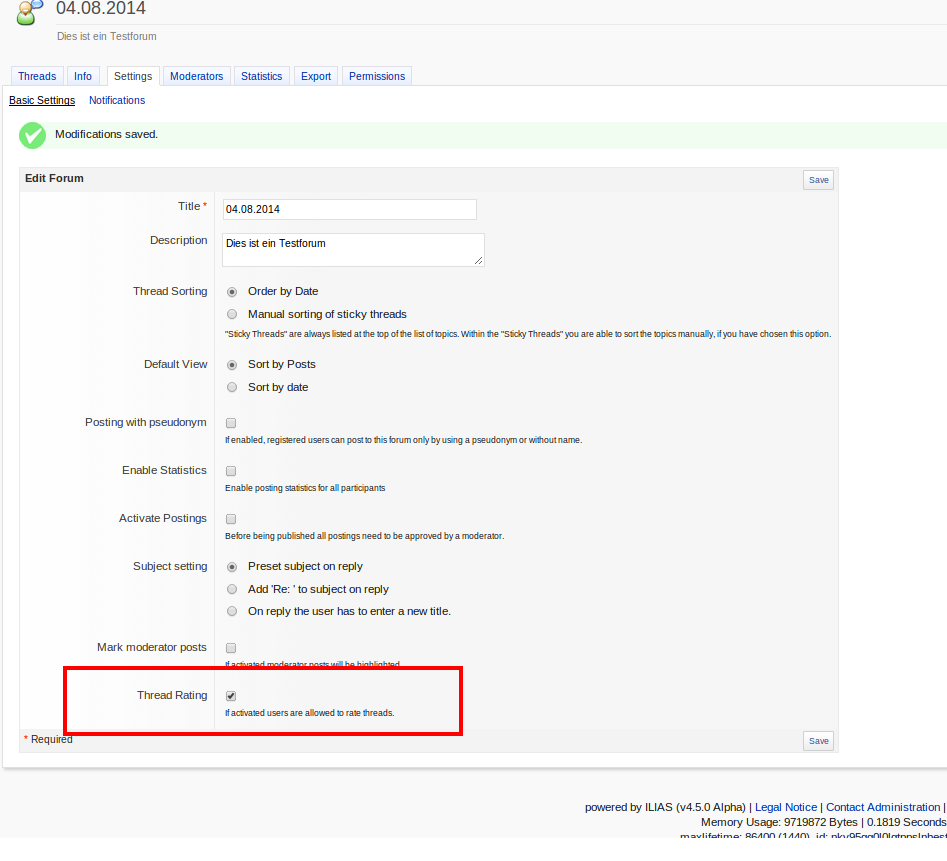Viewport: 947px width, 861px height.
Task: Click the bottom Save button
Action: (818, 741)
